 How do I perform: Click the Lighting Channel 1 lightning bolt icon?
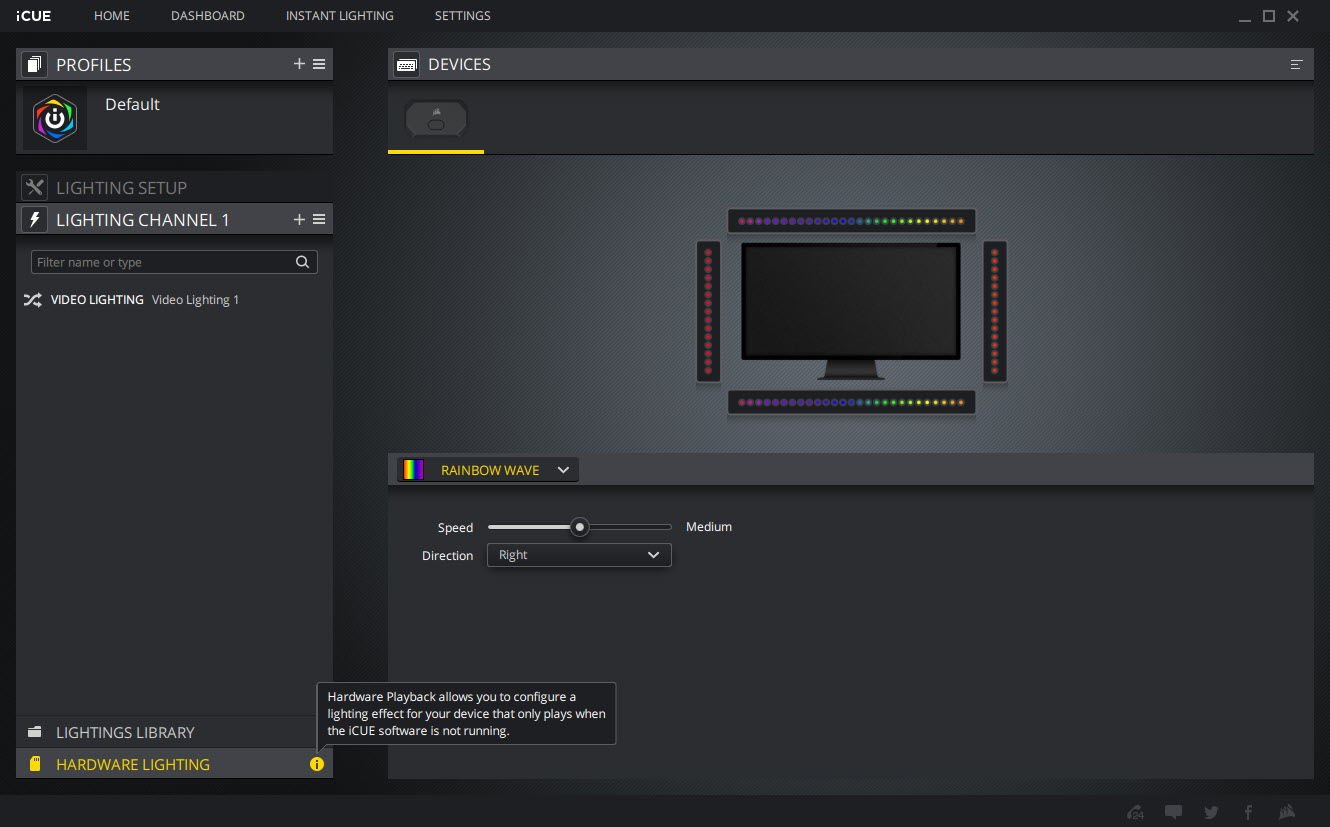coord(35,219)
